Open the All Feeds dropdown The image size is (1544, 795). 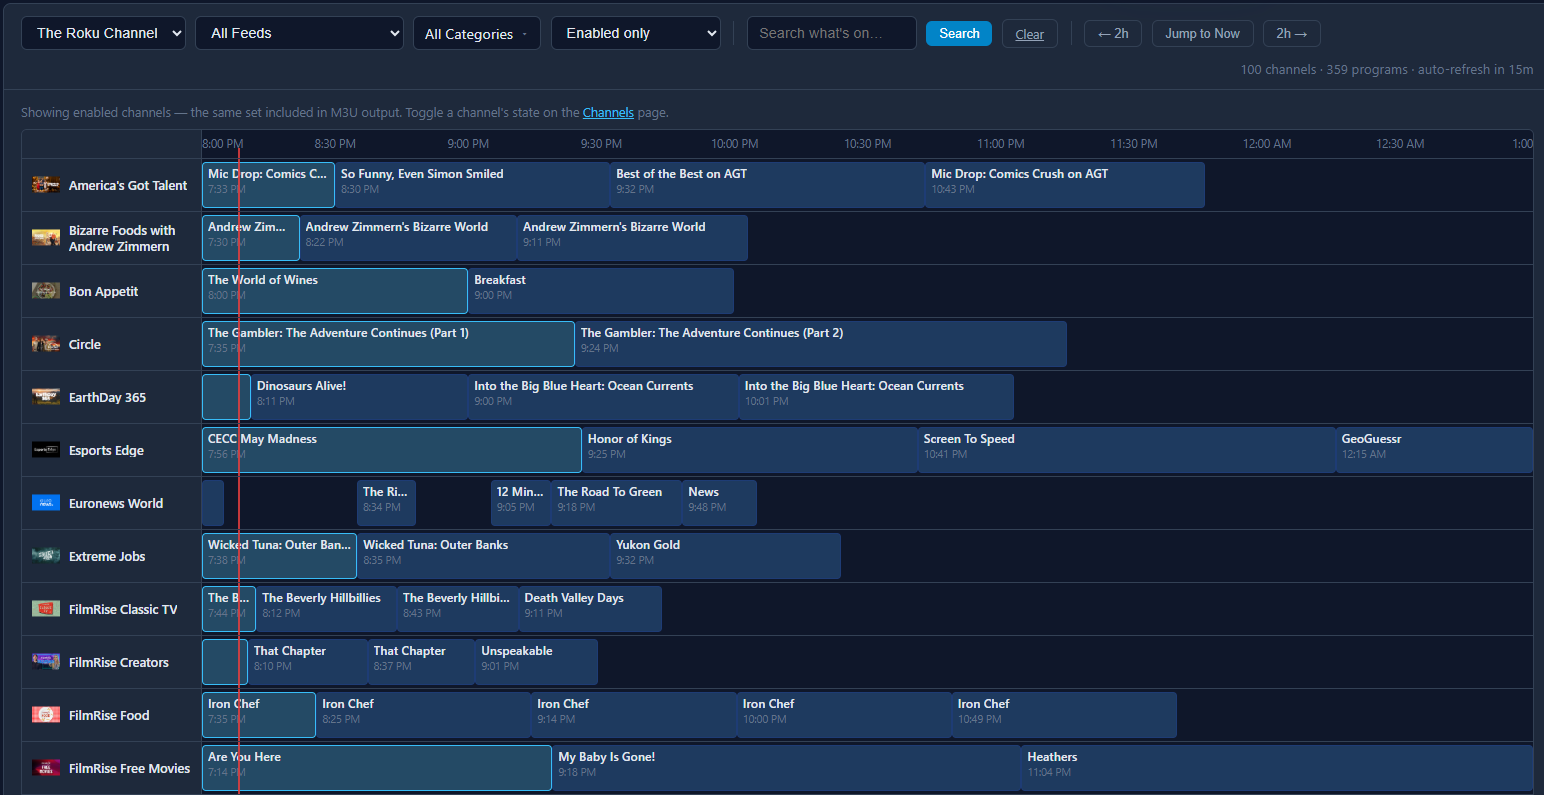299,33
